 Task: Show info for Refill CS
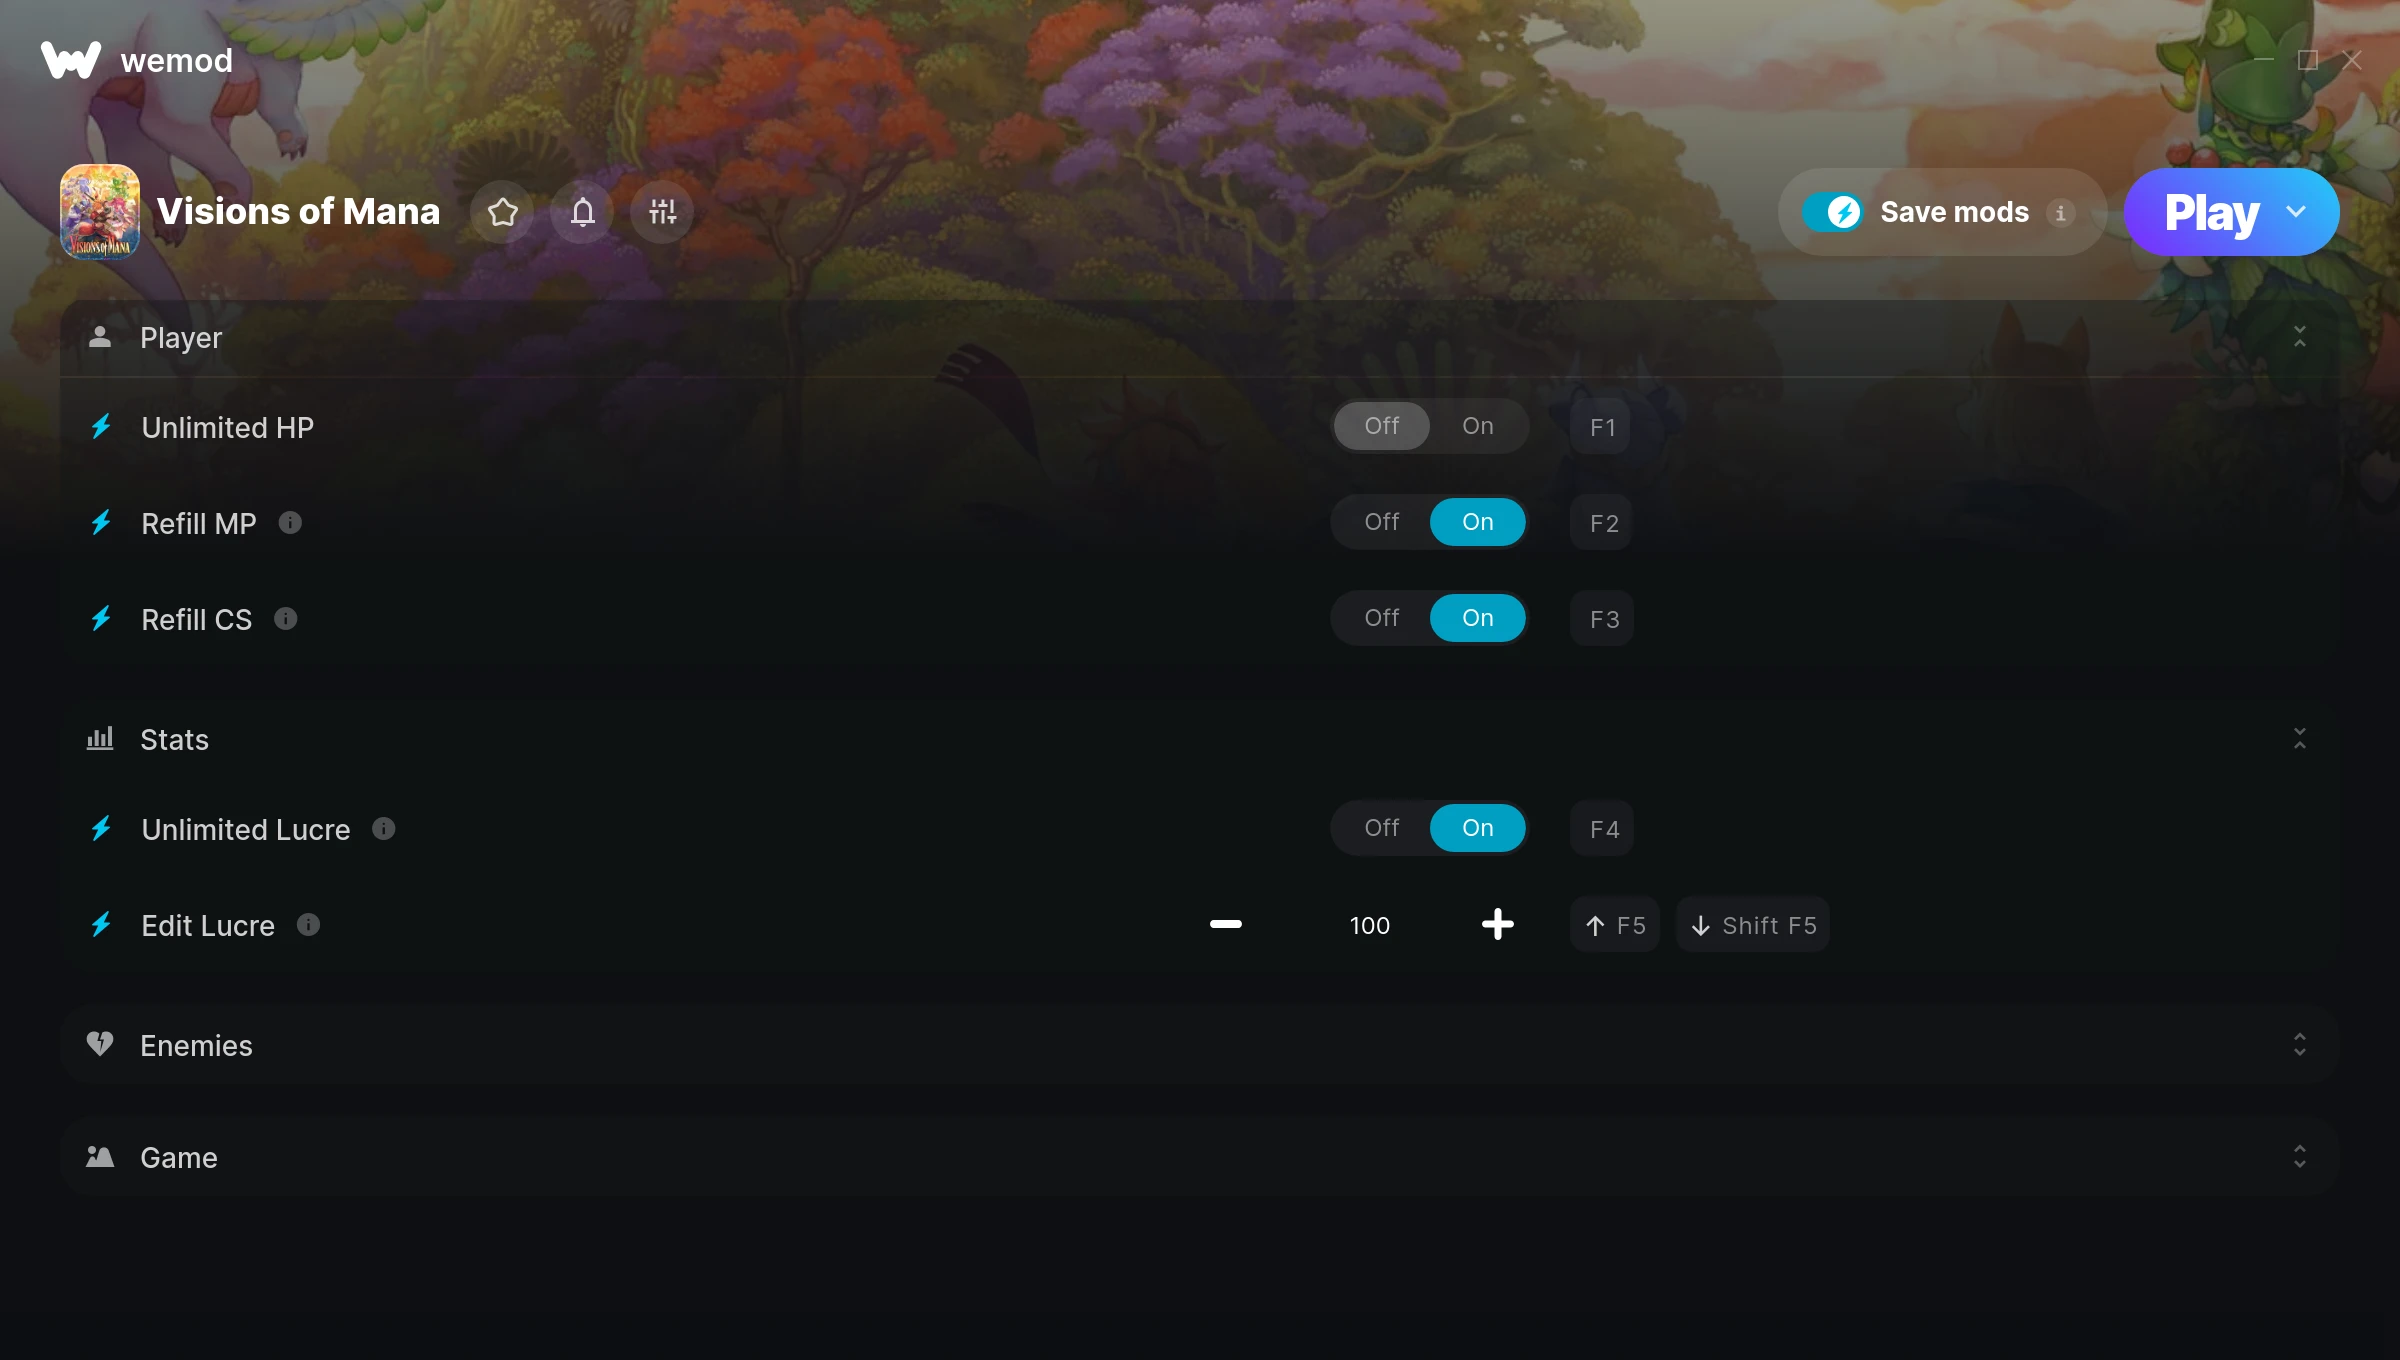coord(285,618)
